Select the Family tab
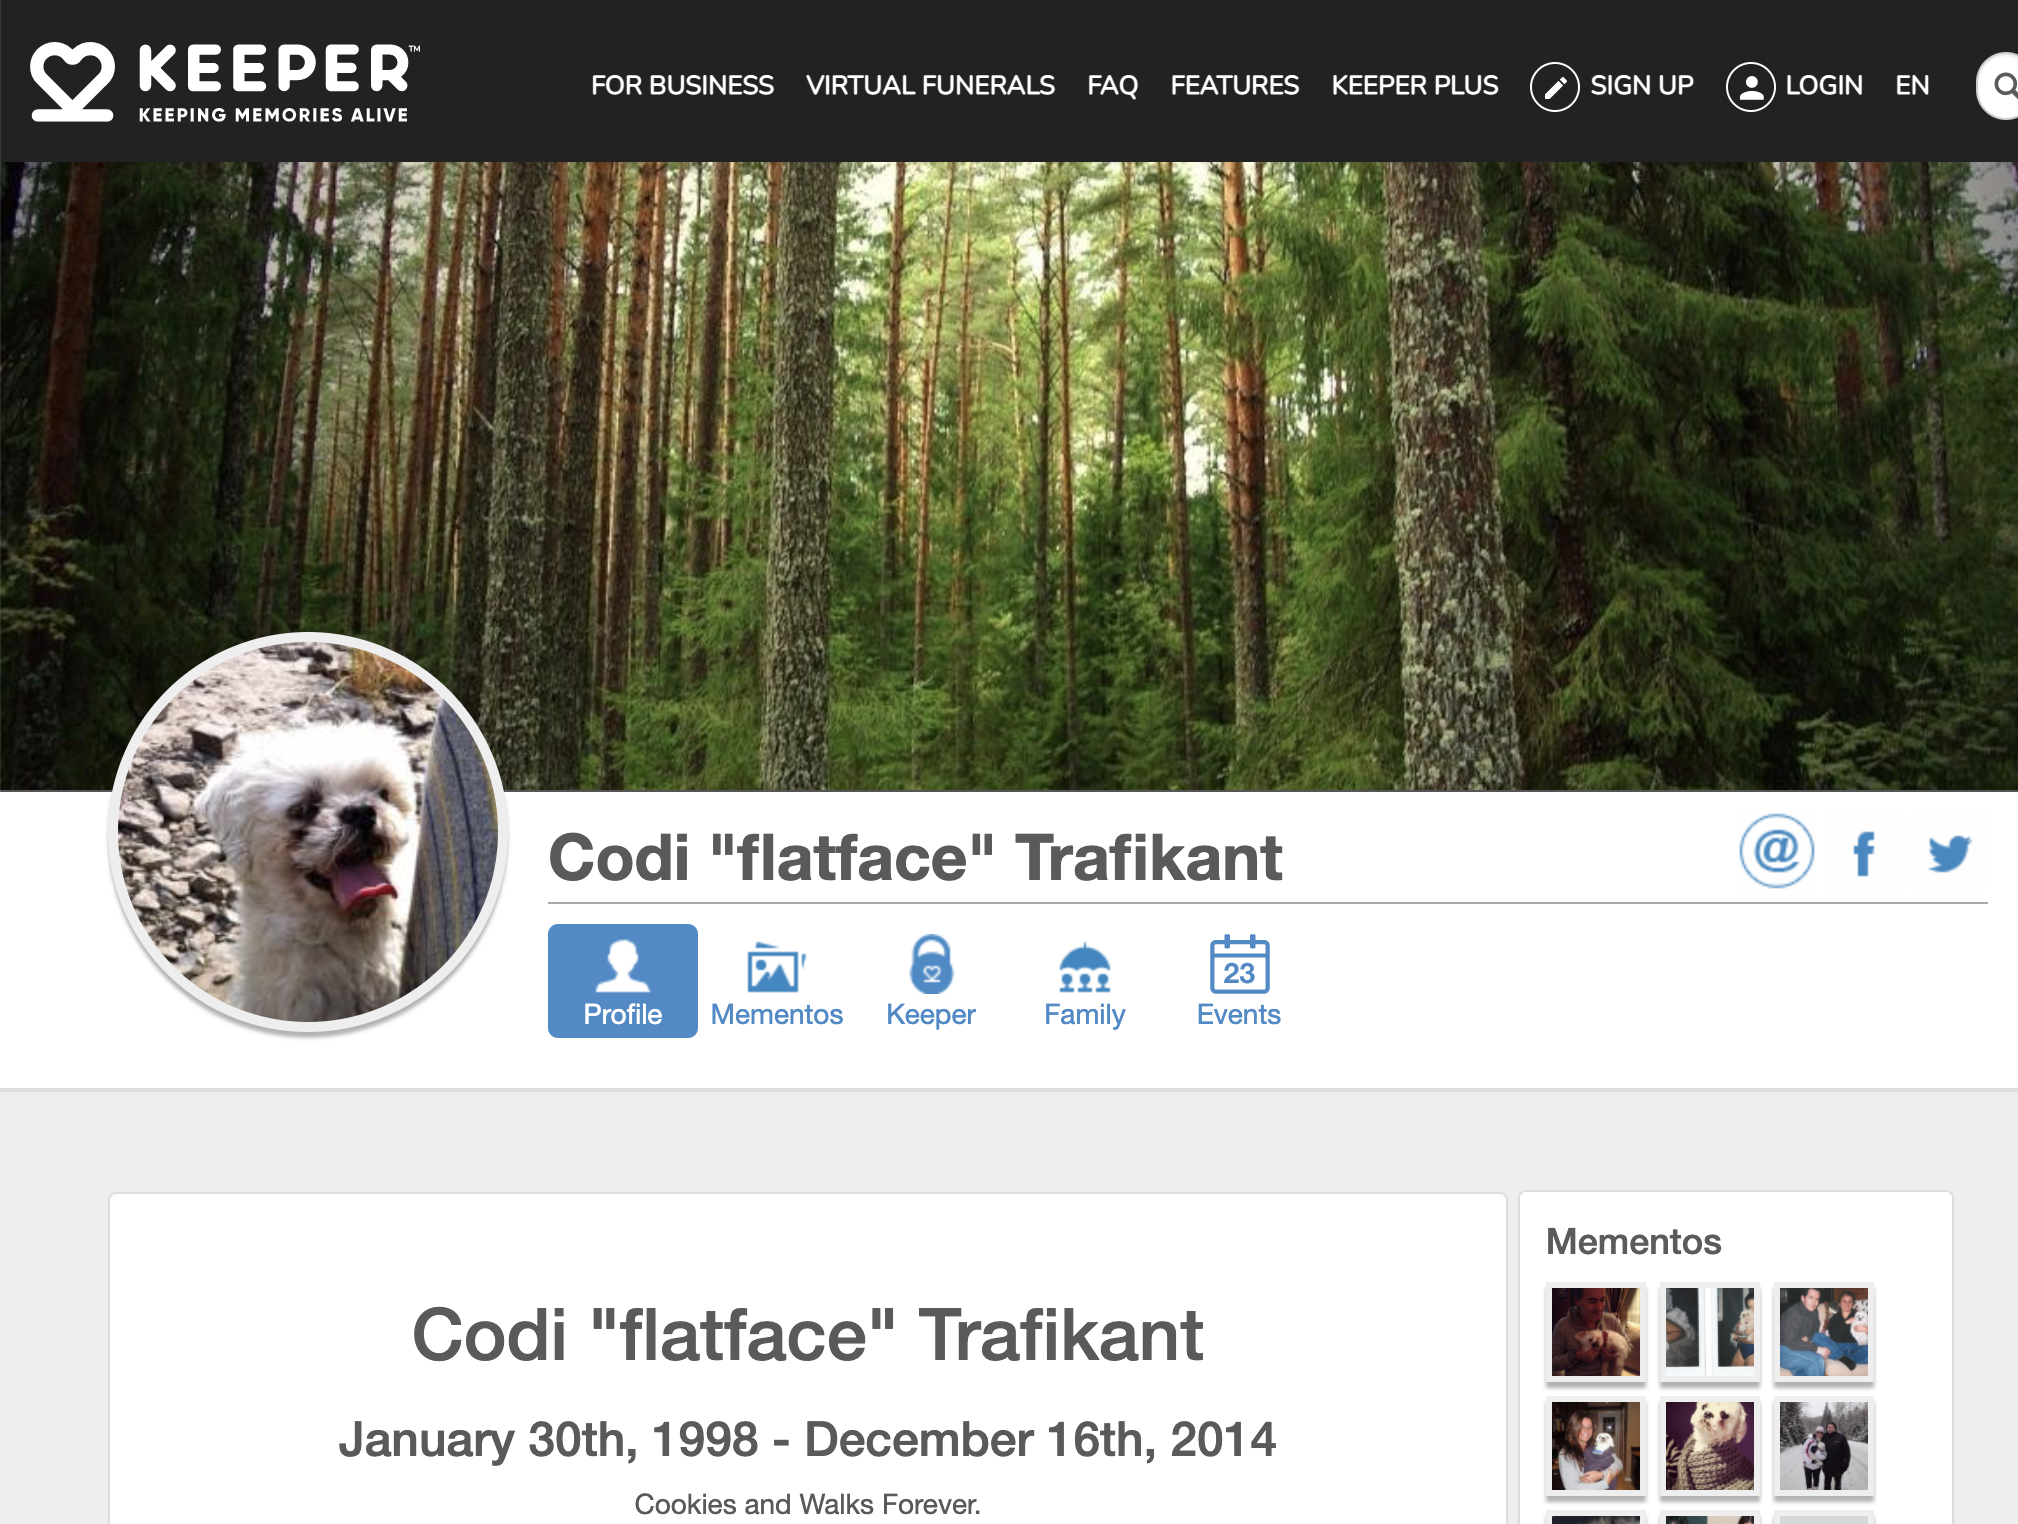The width and height of the screenshot is (2018, 1524). tap(1084, 982)
